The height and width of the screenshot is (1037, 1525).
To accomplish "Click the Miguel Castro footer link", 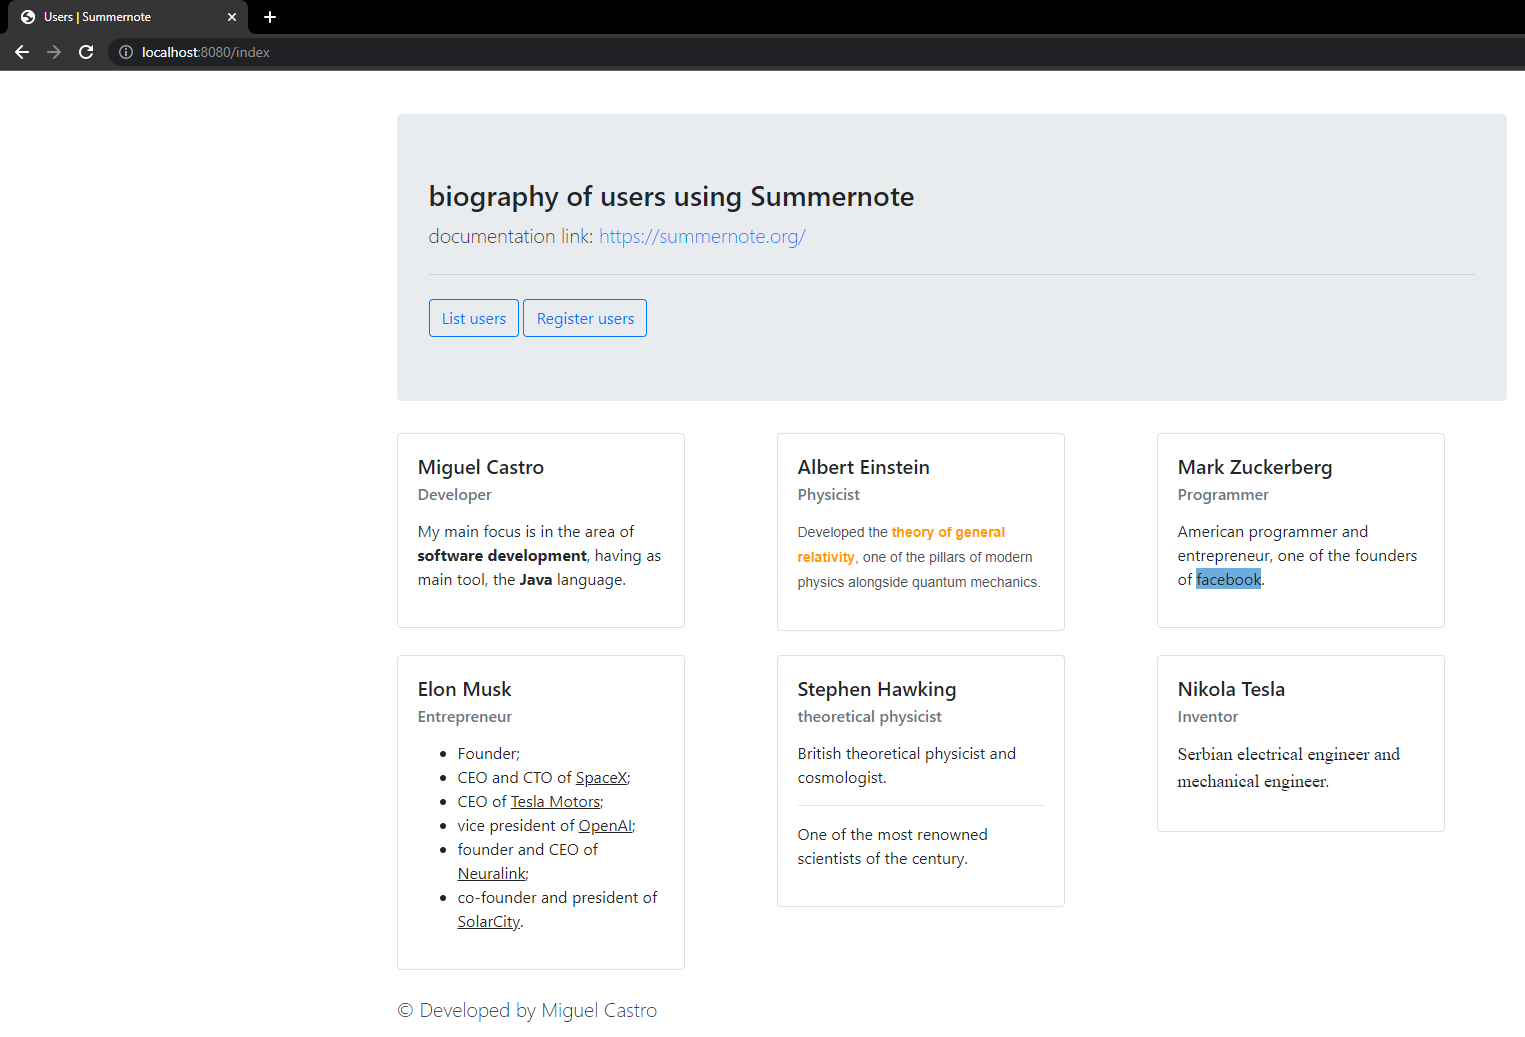I will pos(598,1010).
